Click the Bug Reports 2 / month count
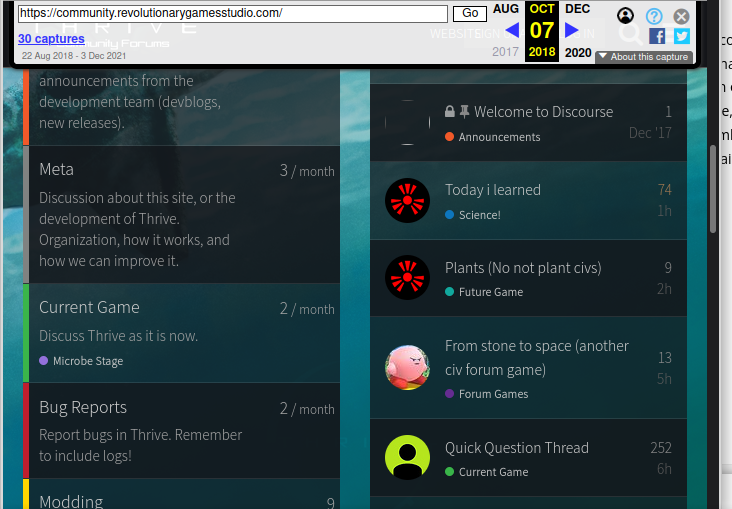Screen dimensions: 732x509 click(307, 409)
